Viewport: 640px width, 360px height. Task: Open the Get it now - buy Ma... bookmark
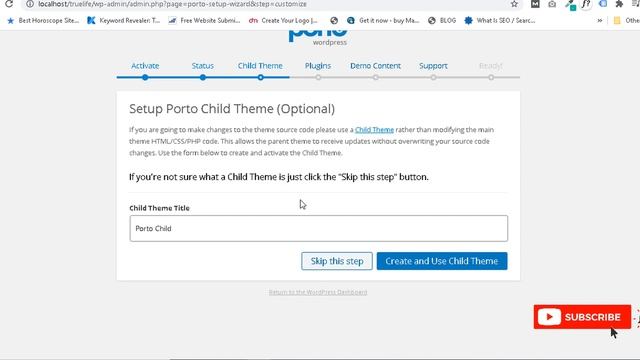(383, 20)
